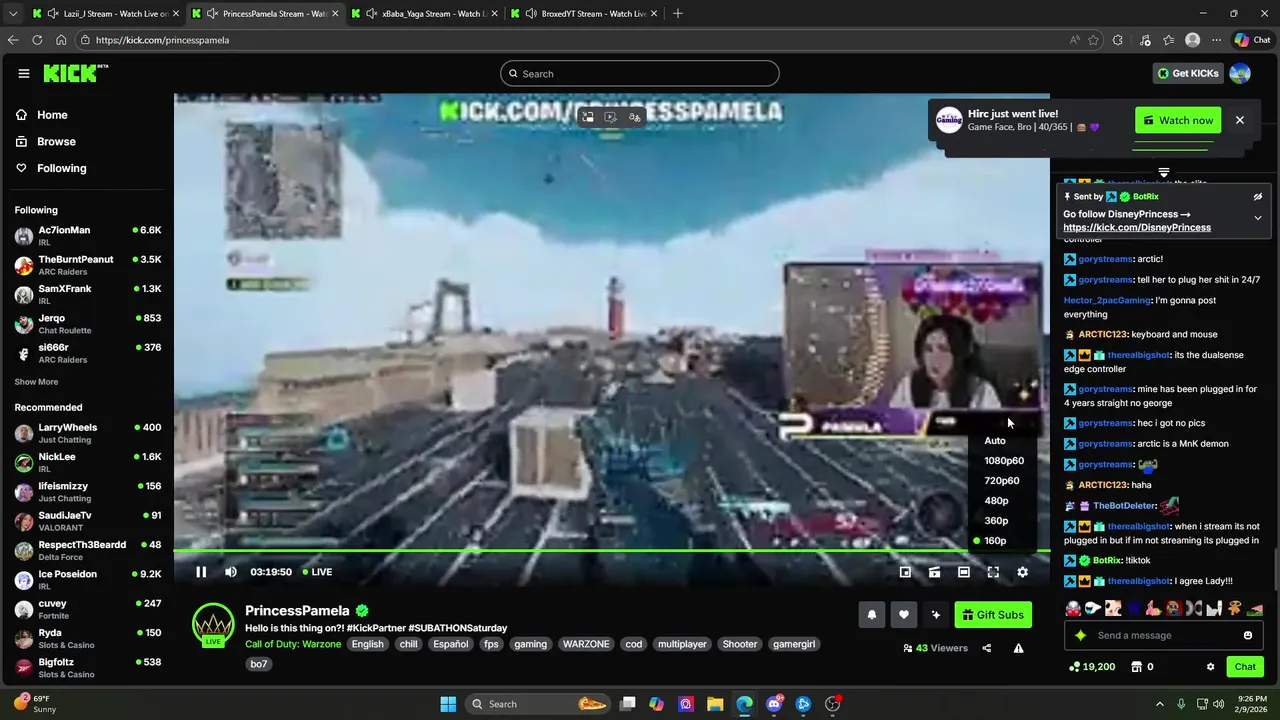Toggle notification bell for PrincessPamela
The height and width of the screenshot is (720, 1280).
coord(871,615)
